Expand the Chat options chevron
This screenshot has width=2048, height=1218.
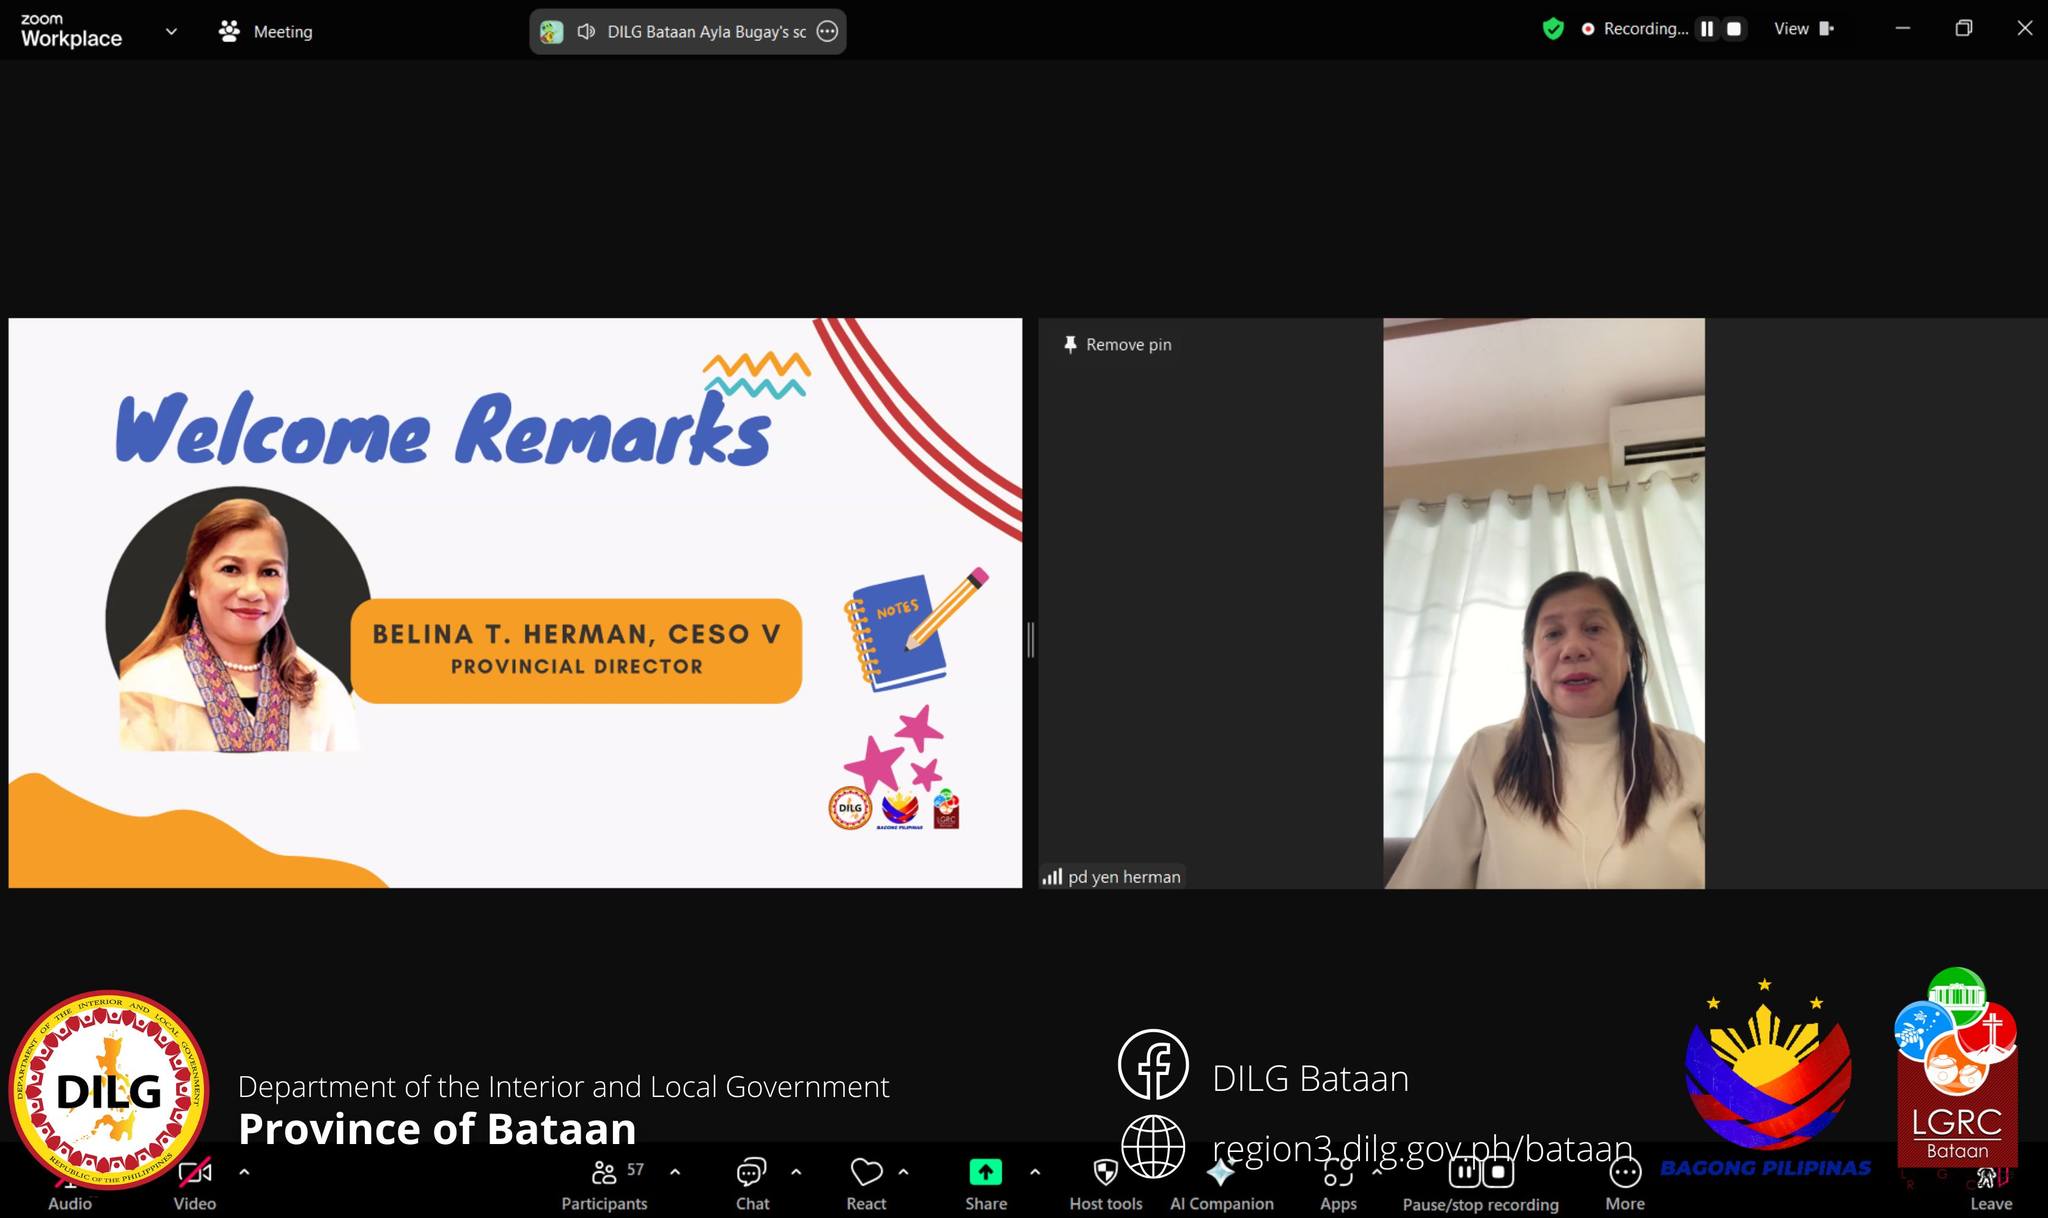[x=796, y=1172]
